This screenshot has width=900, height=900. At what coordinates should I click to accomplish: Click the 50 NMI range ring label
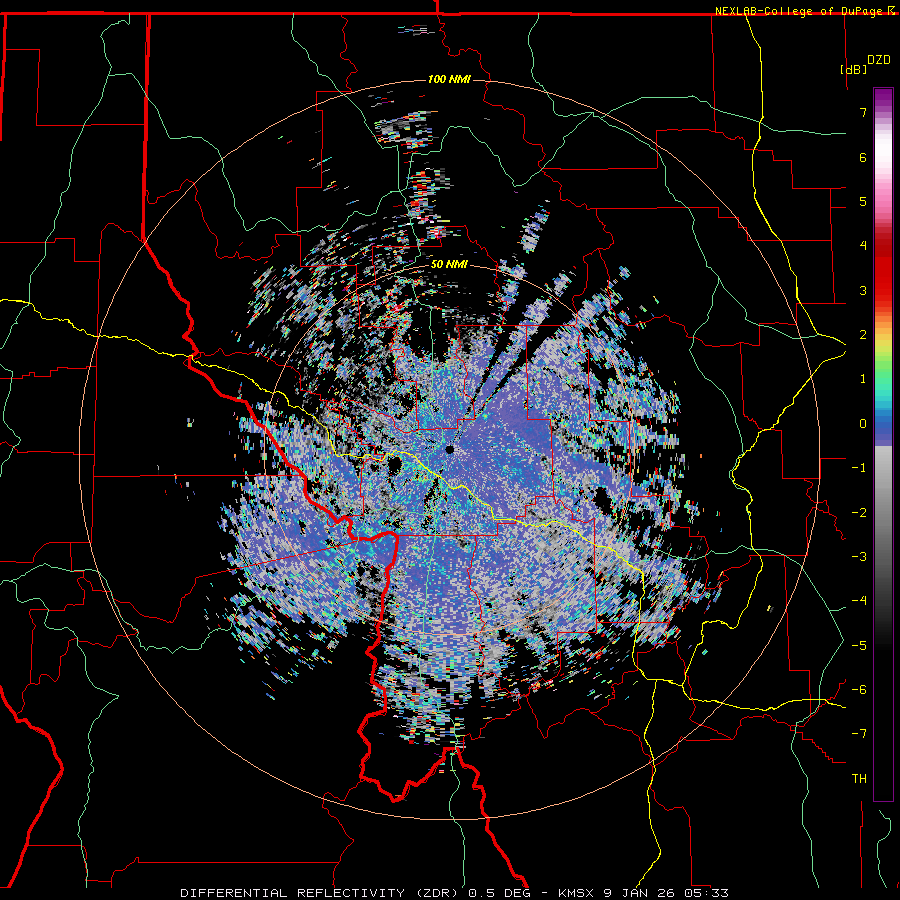[449, 265]
